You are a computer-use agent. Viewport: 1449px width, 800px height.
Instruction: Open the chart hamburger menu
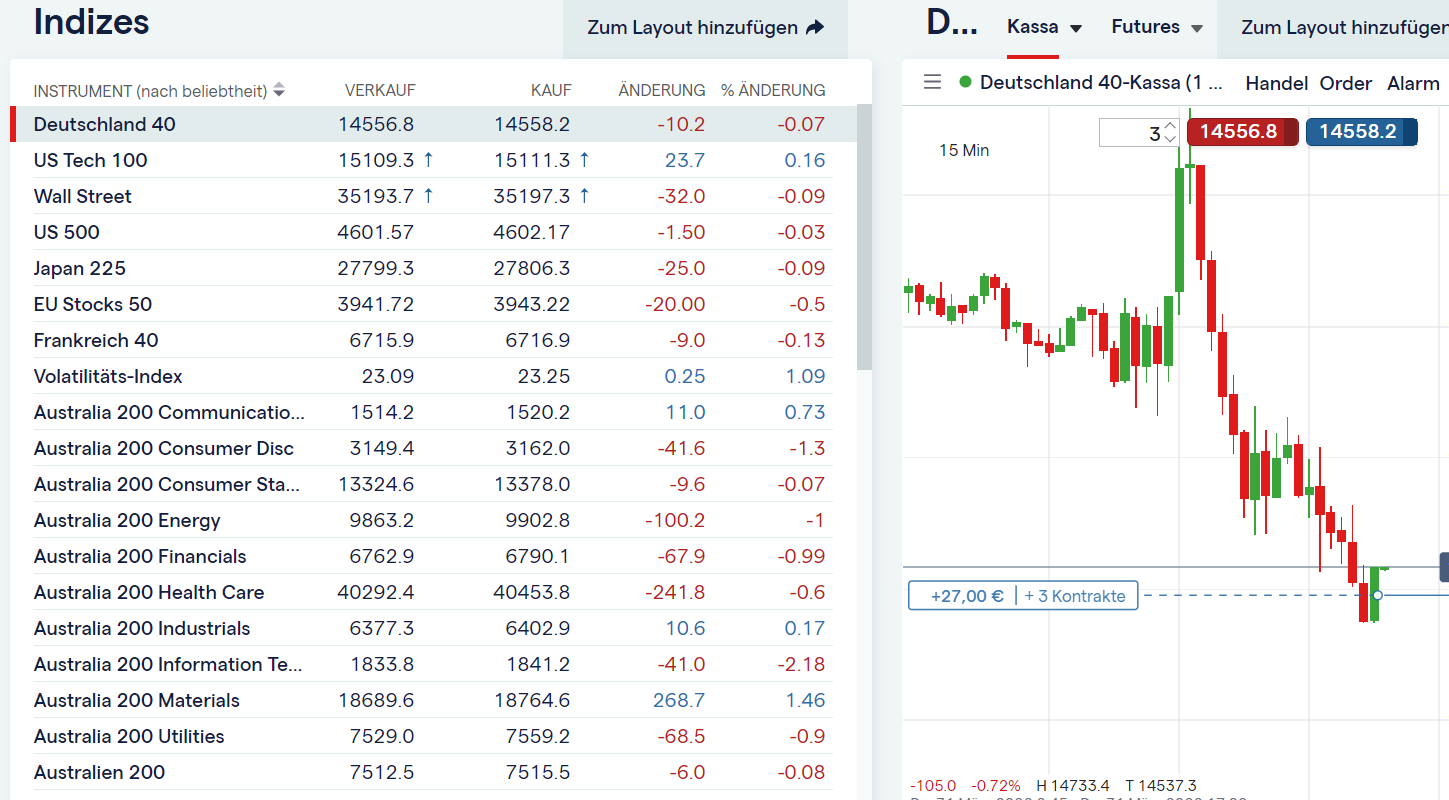[932, 82]
